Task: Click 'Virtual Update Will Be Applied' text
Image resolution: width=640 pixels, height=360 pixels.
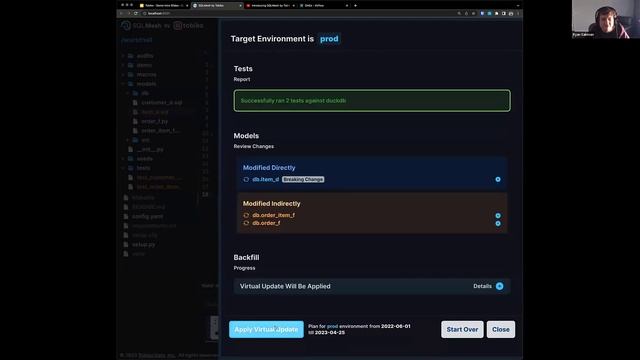Action: pos(285,286)
